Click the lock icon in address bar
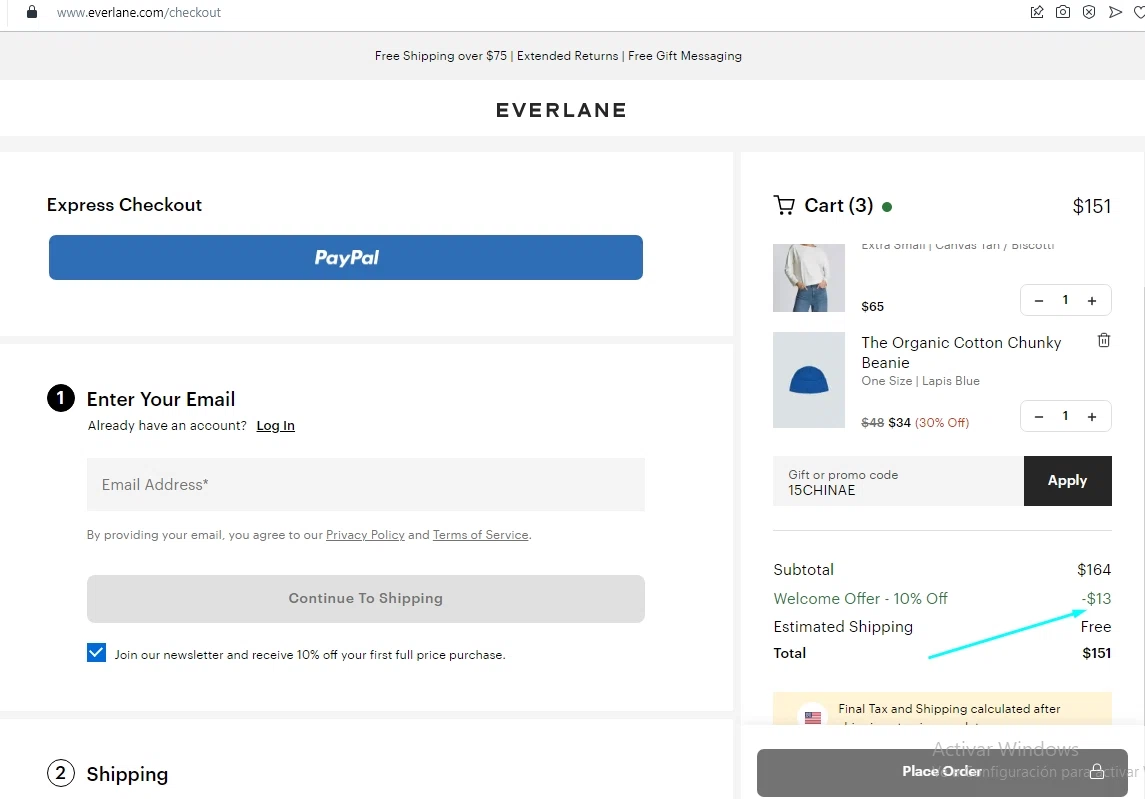This screenshot has height=799, width=1145. (31, 12)
